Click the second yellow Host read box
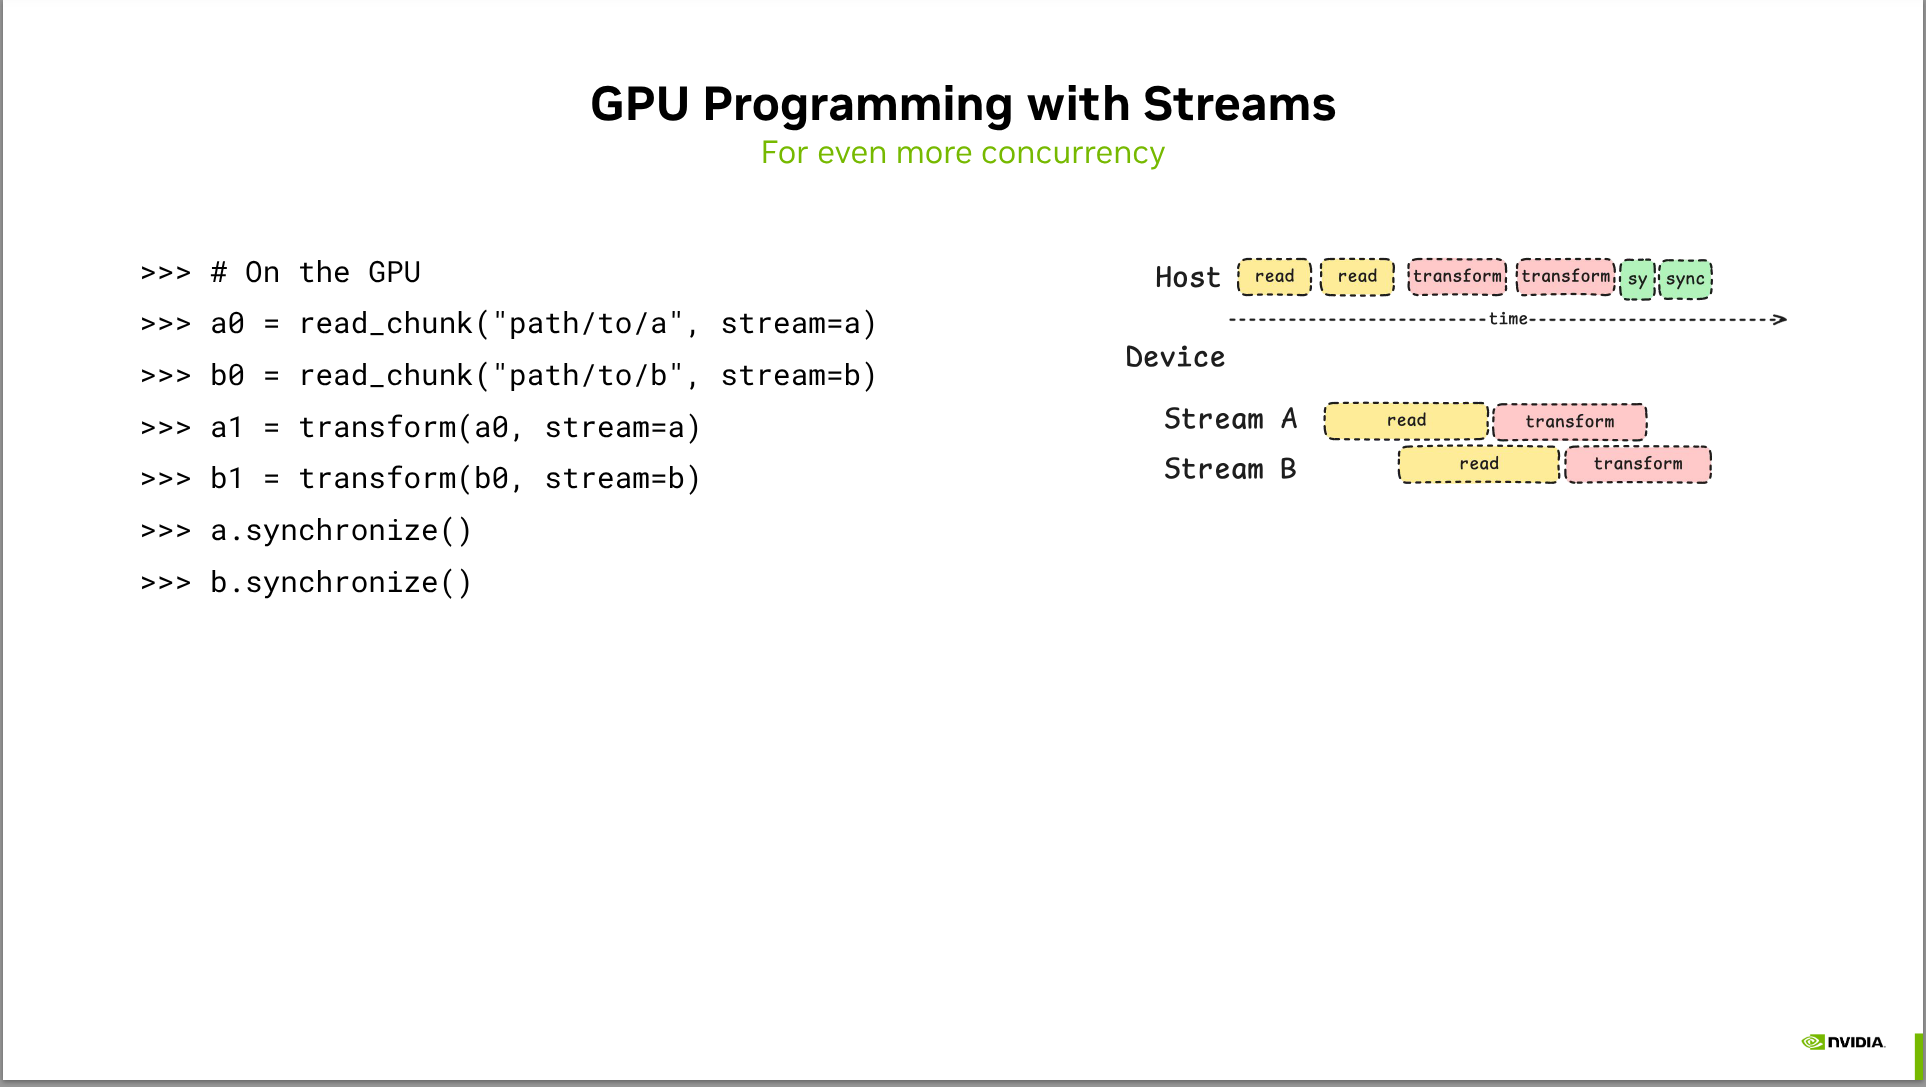 [x=1357, y=277]
